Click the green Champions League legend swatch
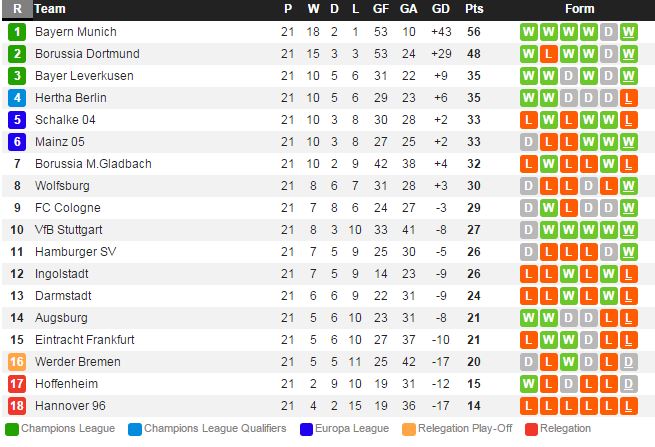Screen dimensions: 655x447 click(x=11, y=429)
